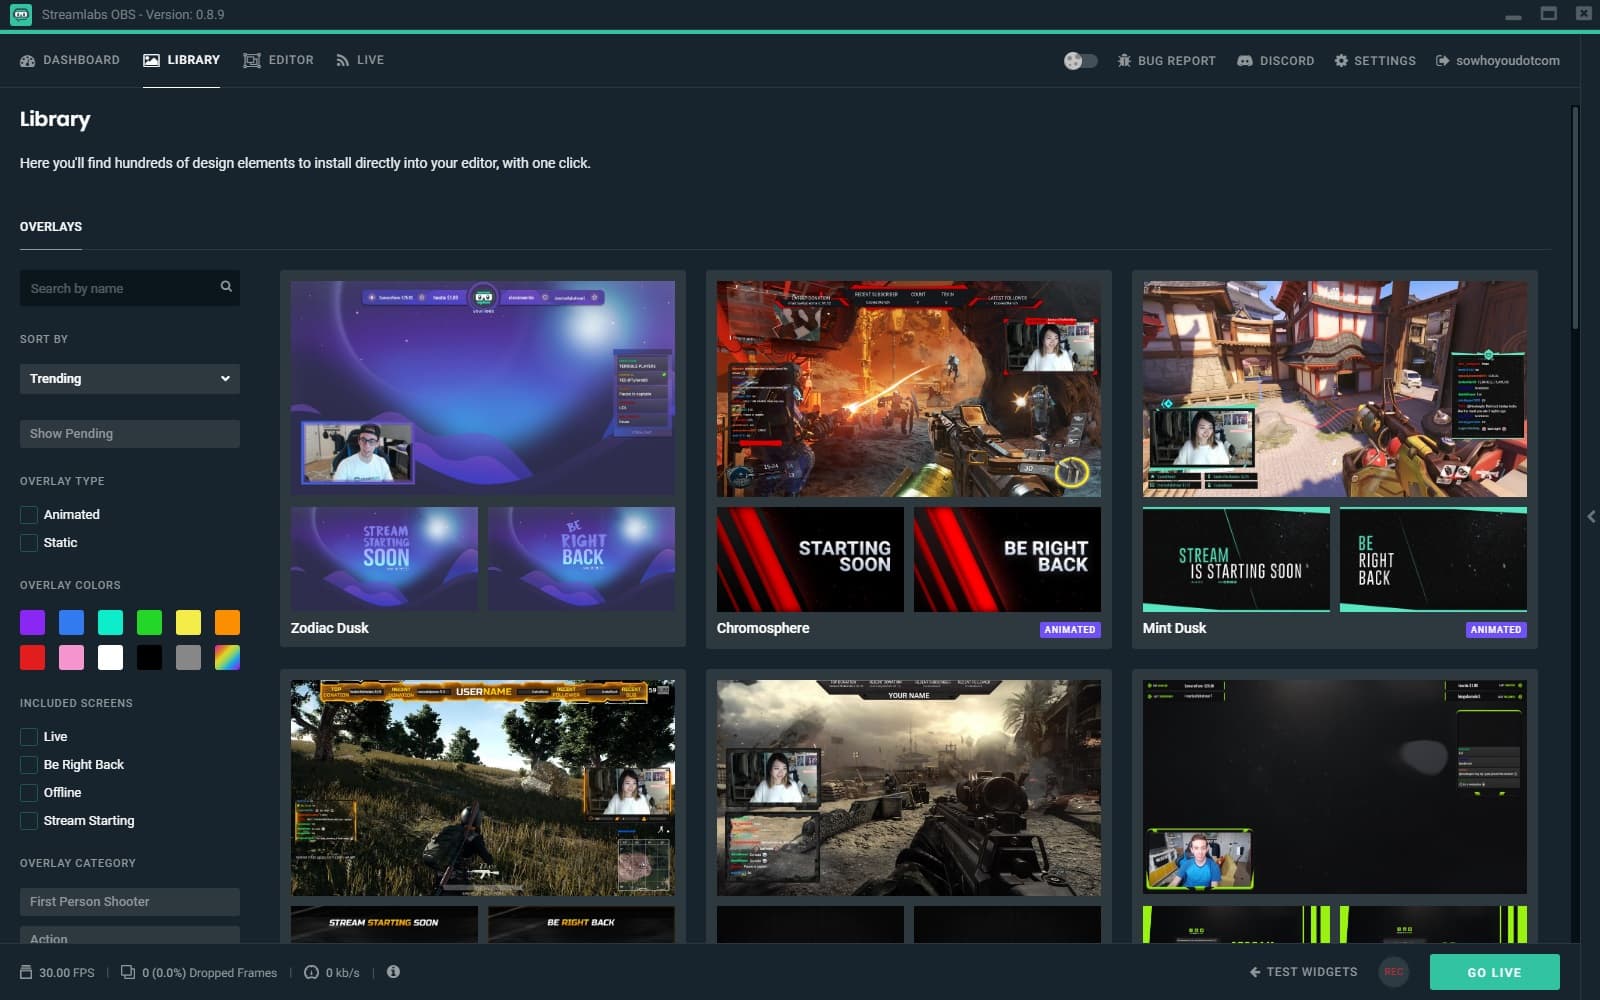Expand the Action overlay category
The width and height of the screenshot is (1600, 1000).
[129, 938]
